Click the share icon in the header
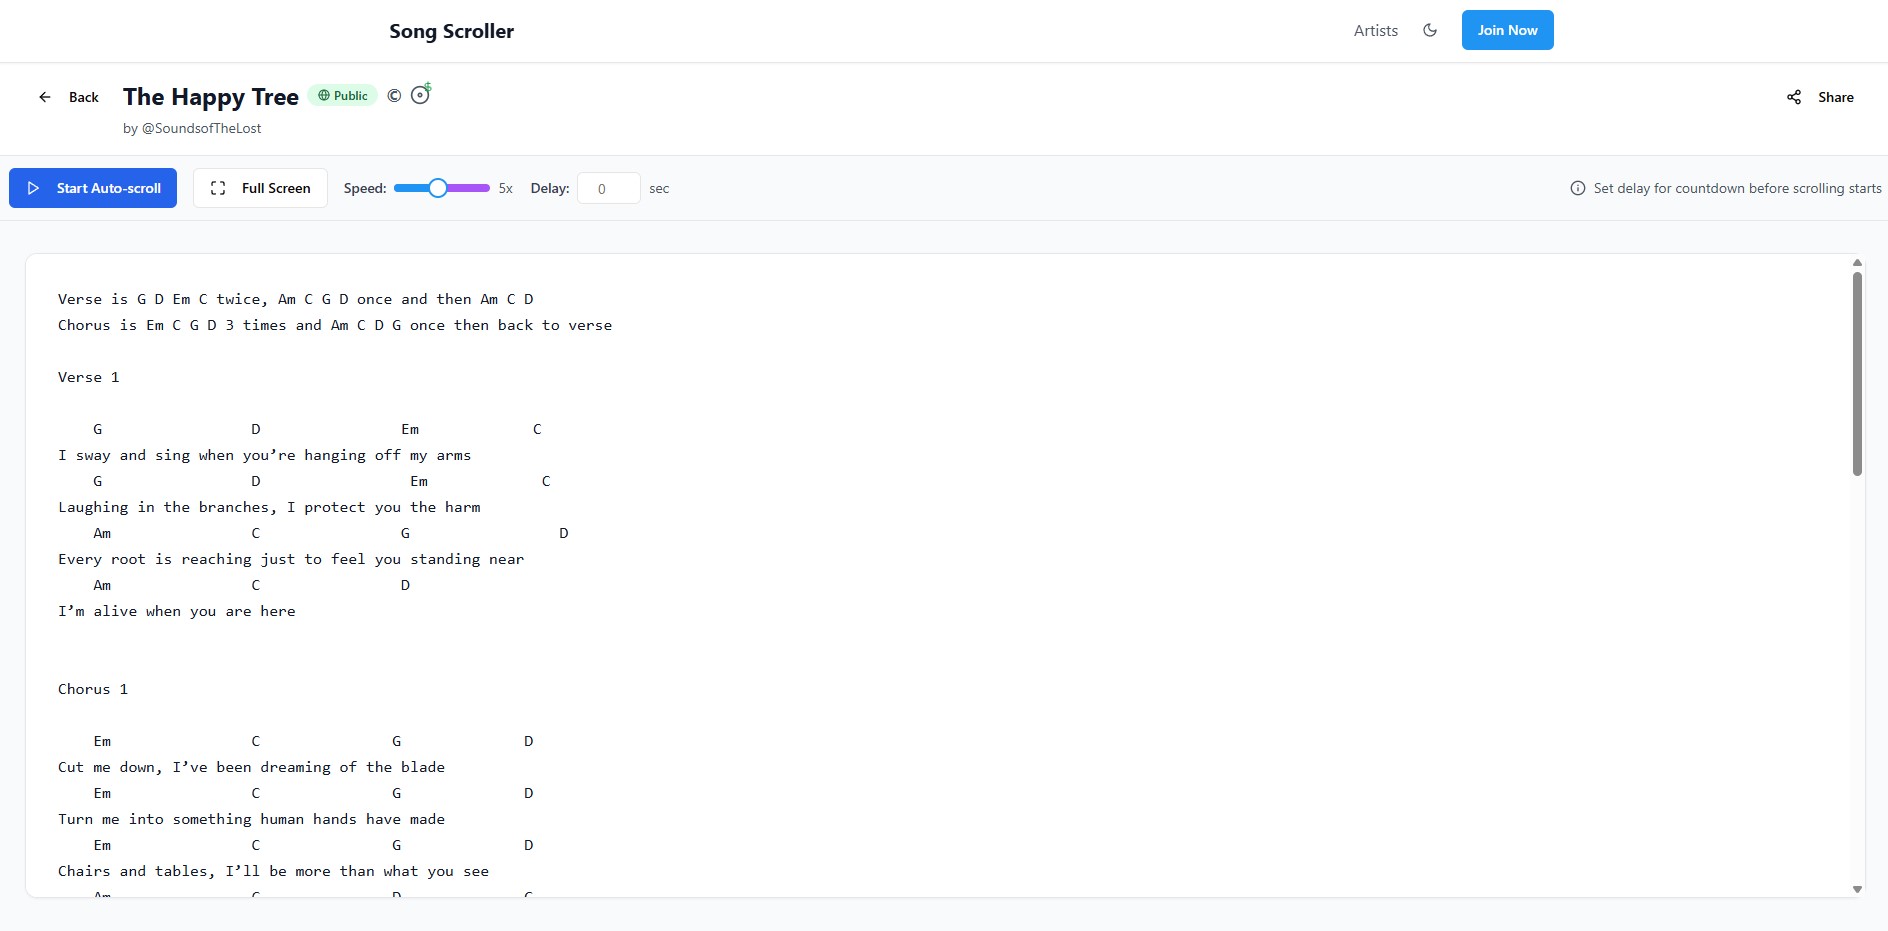This screenshot has width=1888, height=931. coord(1794,97)
